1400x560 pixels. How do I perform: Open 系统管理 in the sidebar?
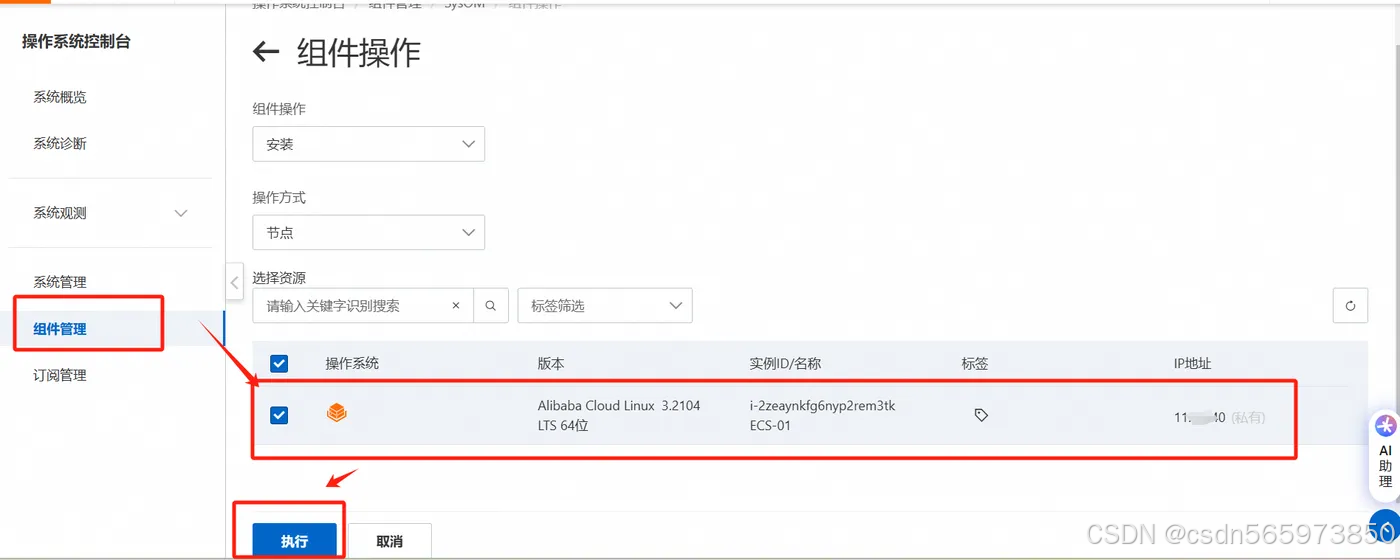click(x=60, y=282)
